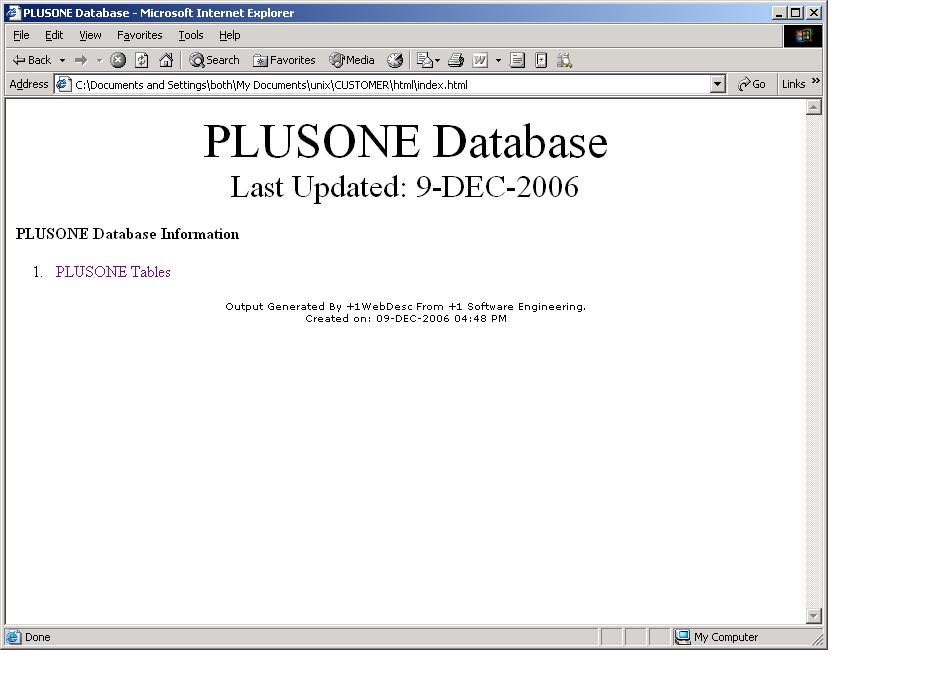Click the page icon in address bar
The width and height of the screenshot is (933, 690).
pos(63,84)
